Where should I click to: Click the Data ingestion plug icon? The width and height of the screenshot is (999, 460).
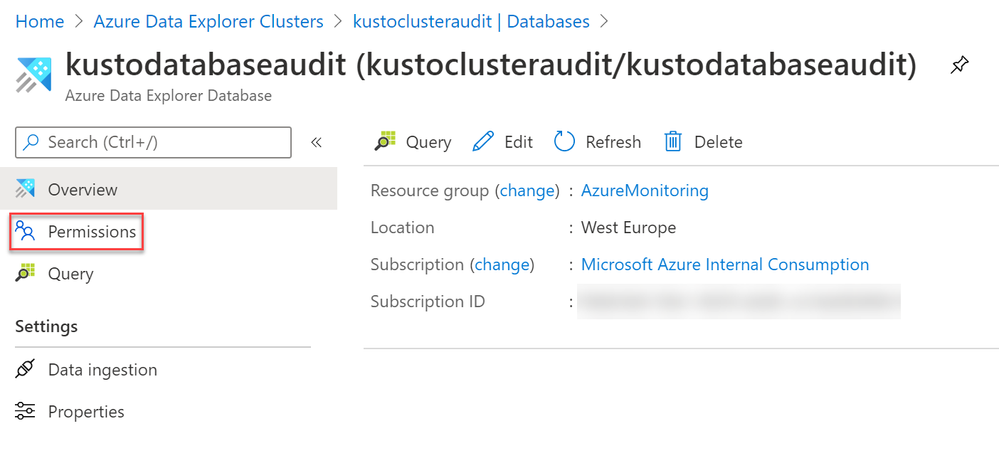(x=25, y=370)
